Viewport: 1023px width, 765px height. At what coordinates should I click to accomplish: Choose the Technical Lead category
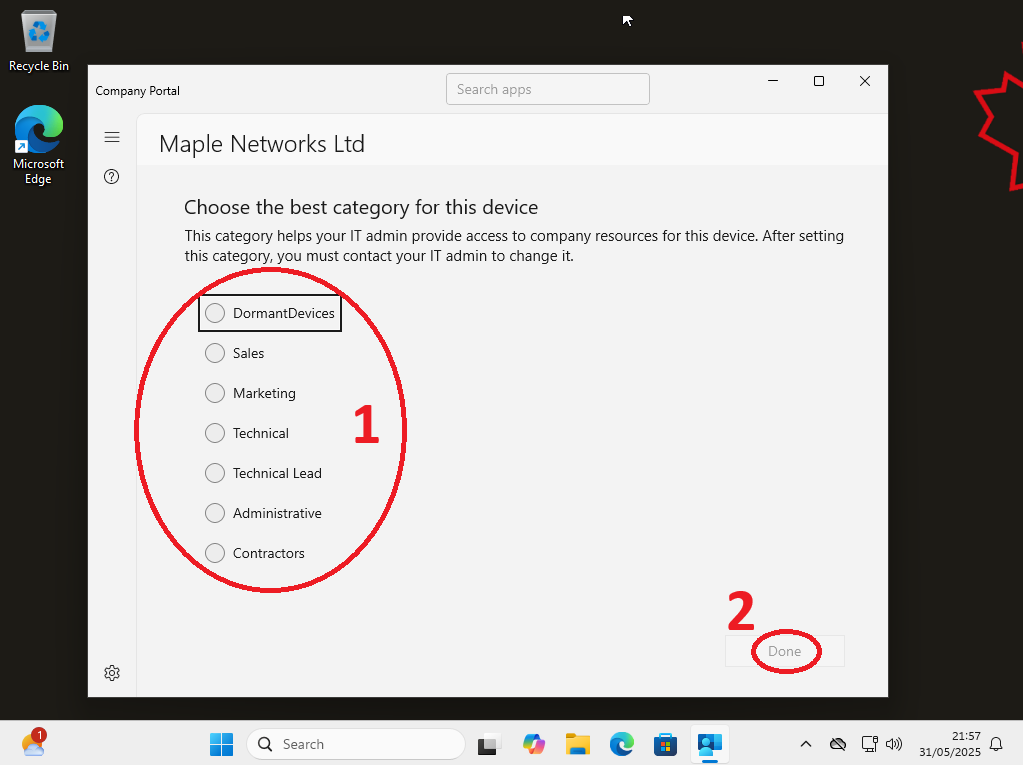point(215,473)
